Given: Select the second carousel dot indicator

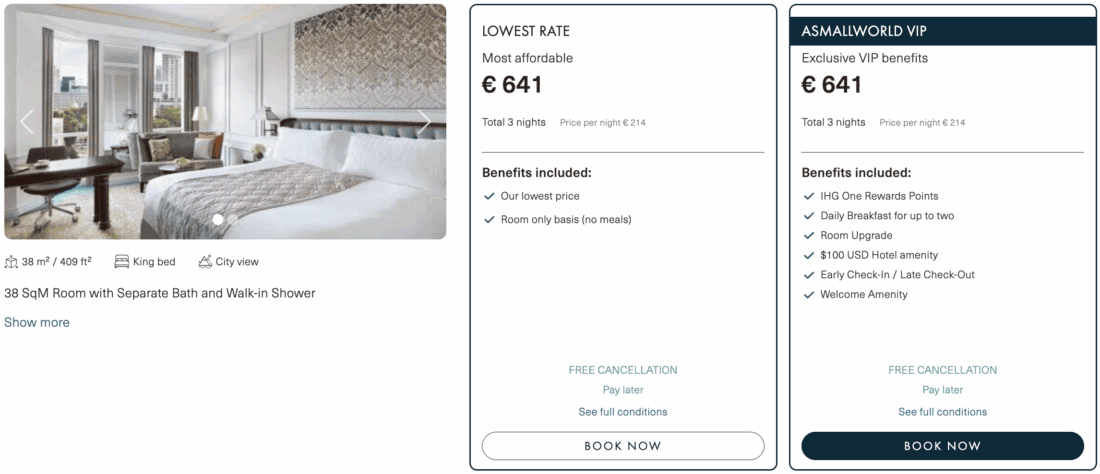Looking at the screenshot, I should click(233, 219).
